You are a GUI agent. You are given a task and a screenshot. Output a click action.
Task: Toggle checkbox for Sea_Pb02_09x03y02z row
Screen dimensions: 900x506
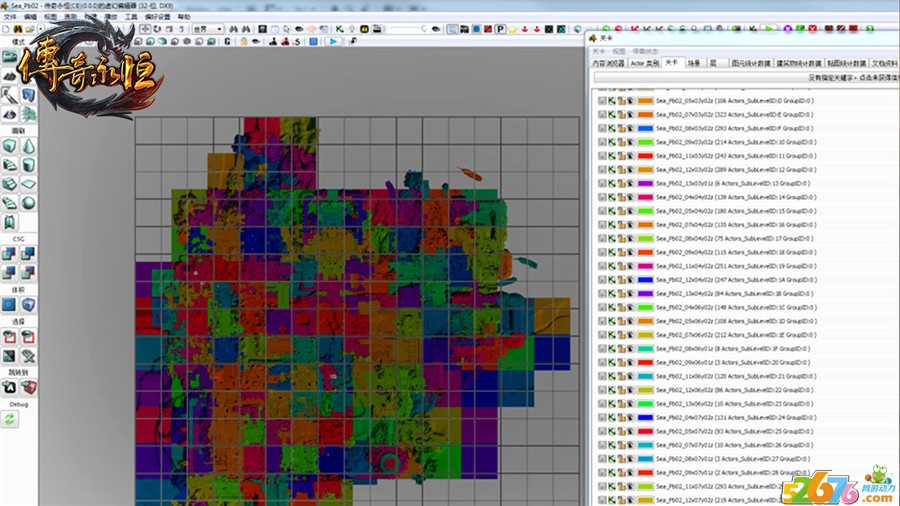tap(602, 142)
